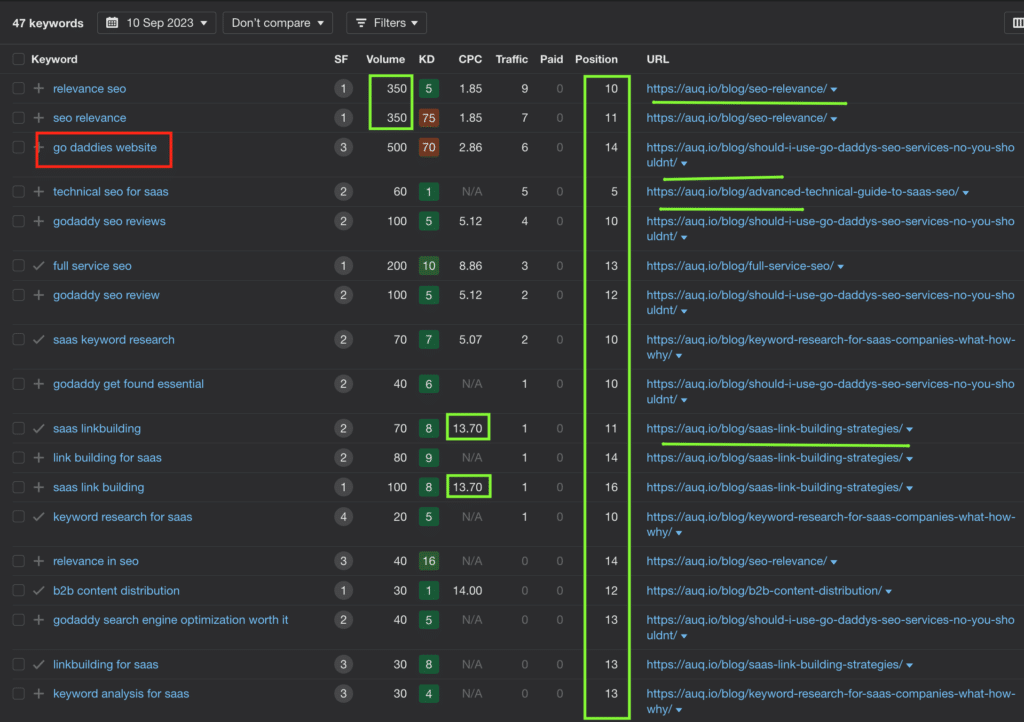Click KD '70' badge in 'go daddies website' row
1024x722 pixels.
pyautogui.click(x=428, y=147)
